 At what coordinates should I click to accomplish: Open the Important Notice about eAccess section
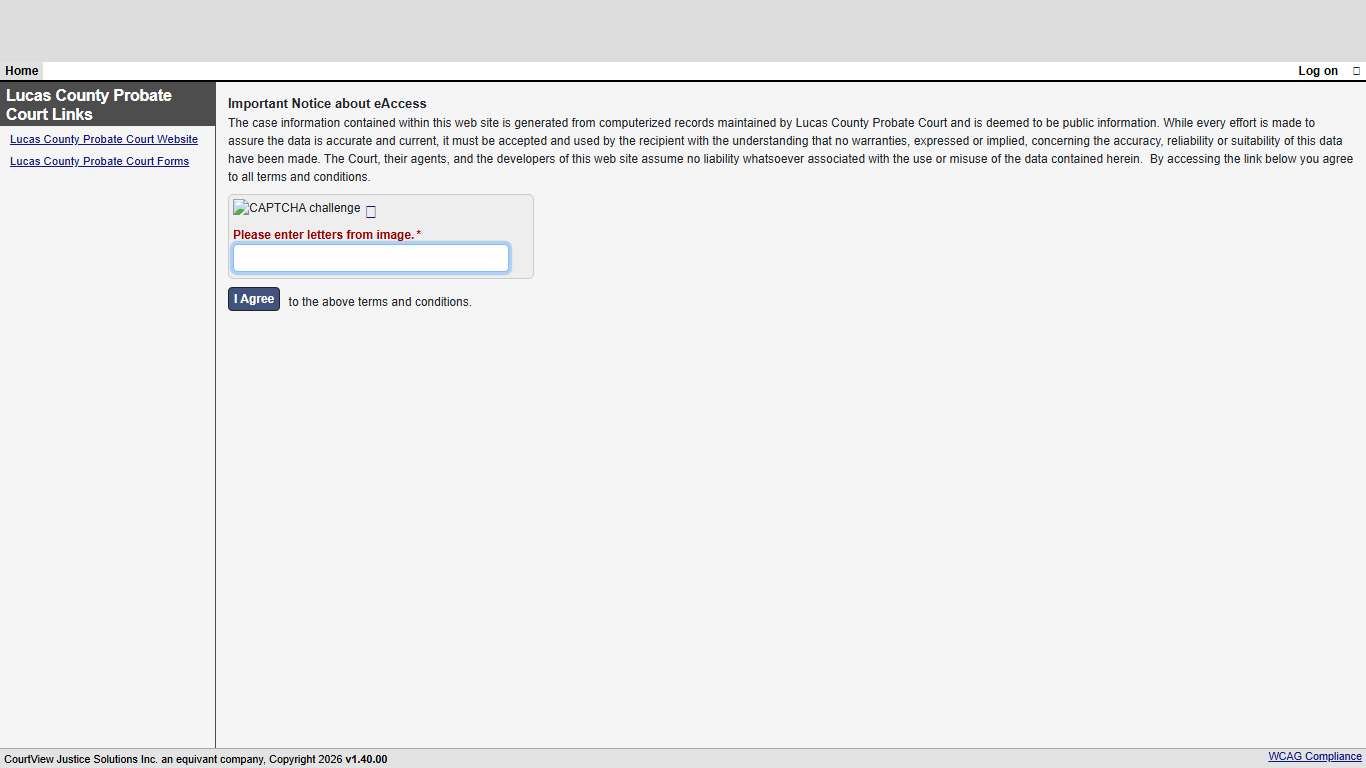coord(327,103)
